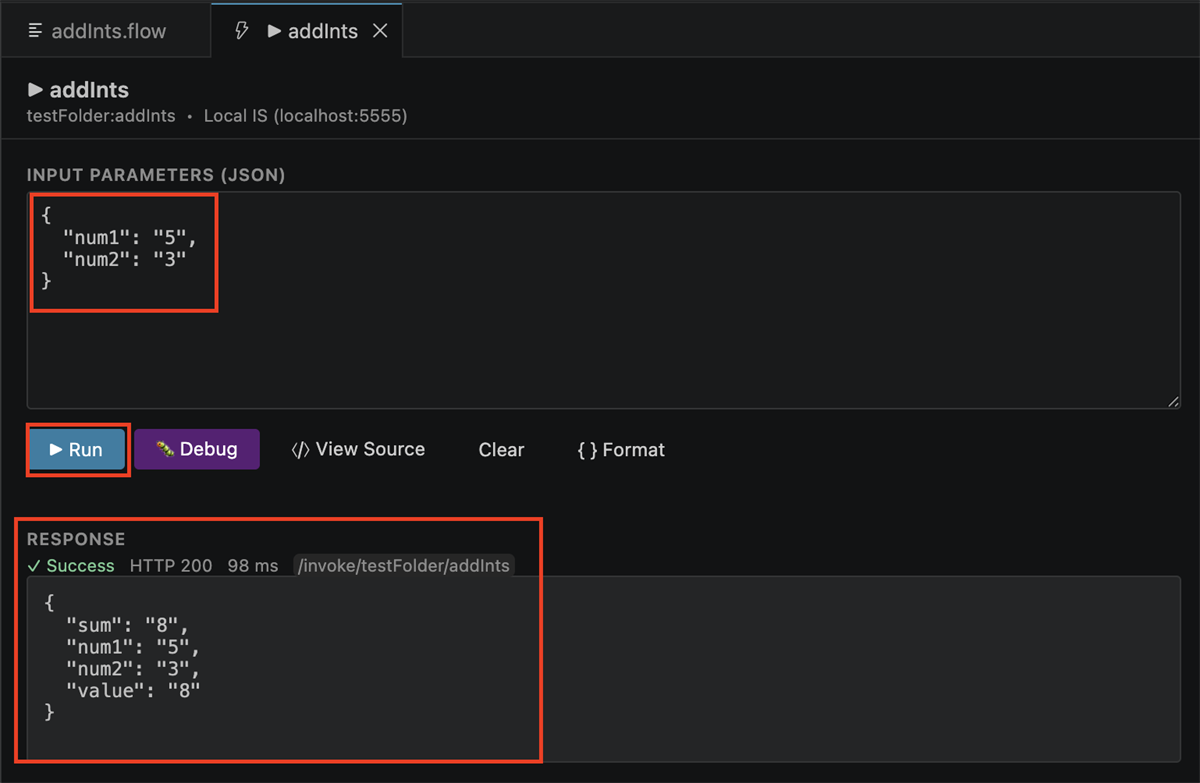Format the JSON input
The width and height of the screenshot is (1200, 783).
tap(621, 450)
